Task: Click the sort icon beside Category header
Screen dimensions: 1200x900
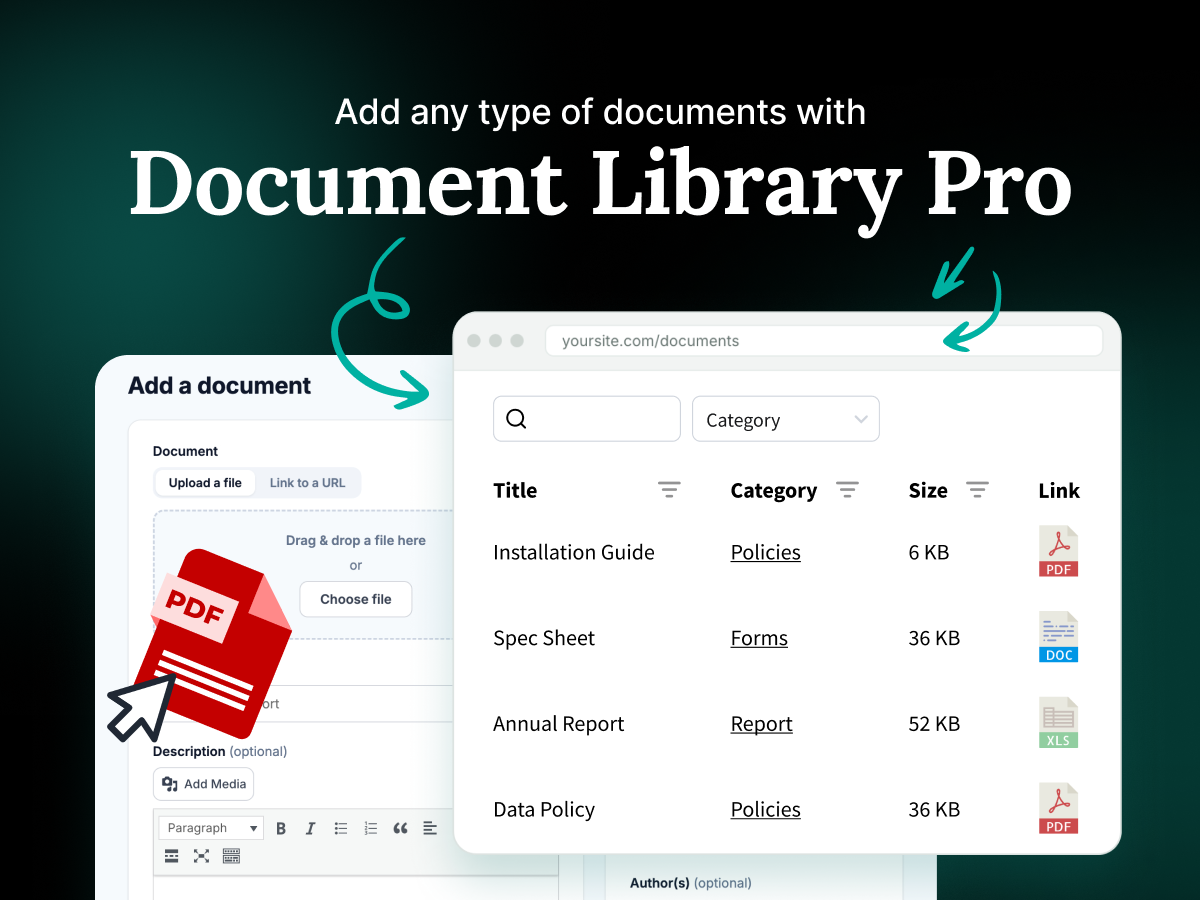Action: pos(847,490)
